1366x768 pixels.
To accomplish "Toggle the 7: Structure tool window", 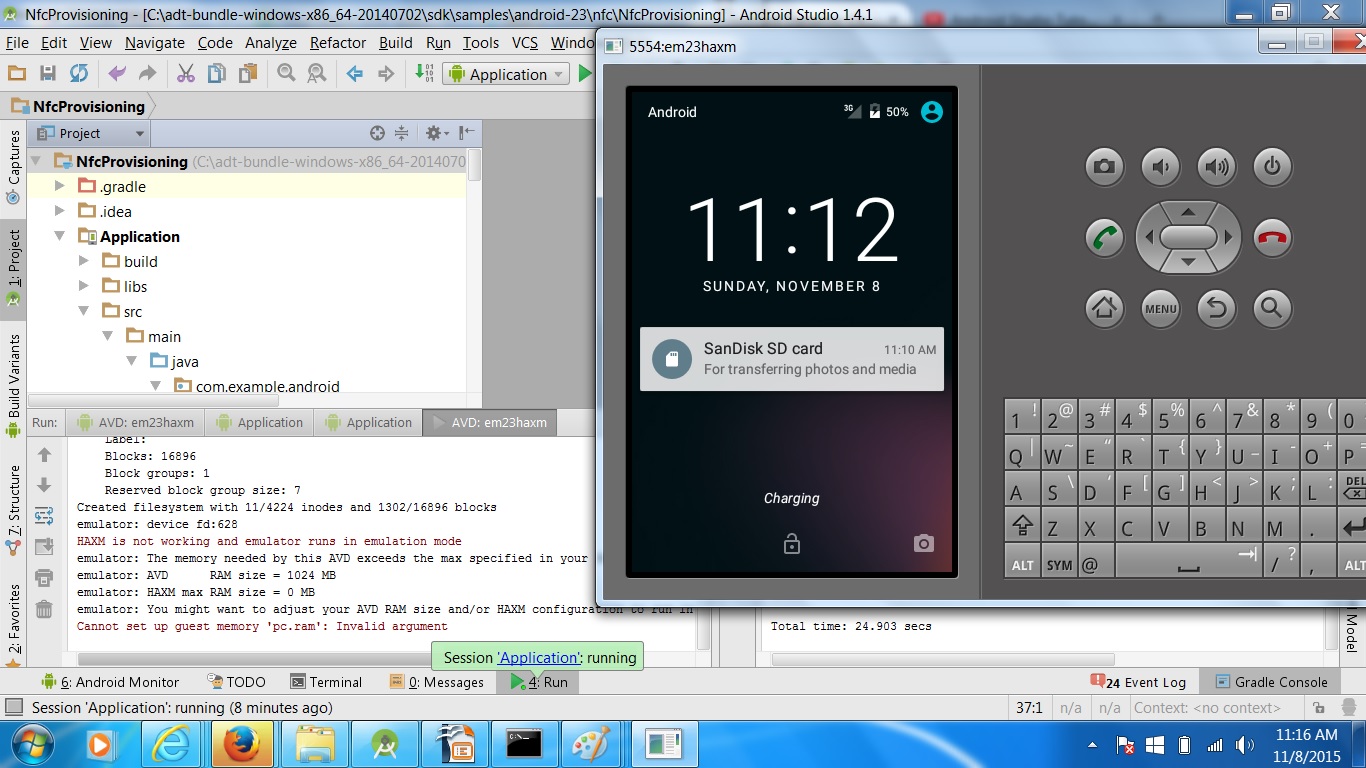I will 14,509.
